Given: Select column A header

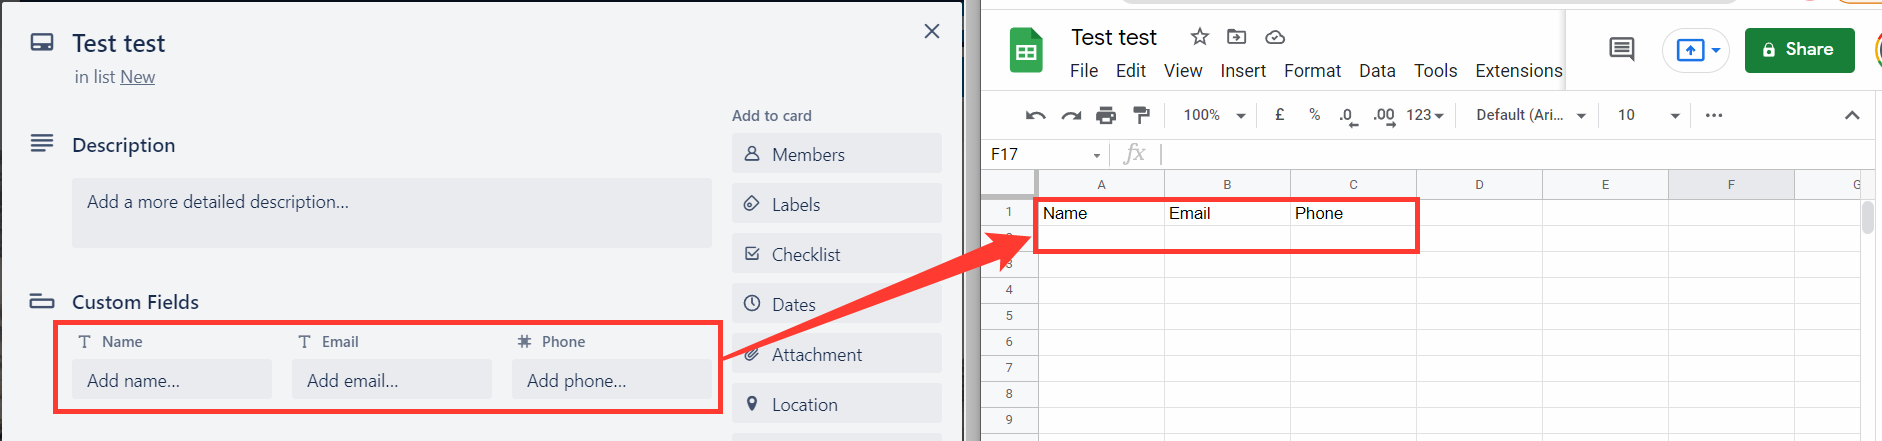Looking at the screenshot, I should click(x=1101, y=184).
